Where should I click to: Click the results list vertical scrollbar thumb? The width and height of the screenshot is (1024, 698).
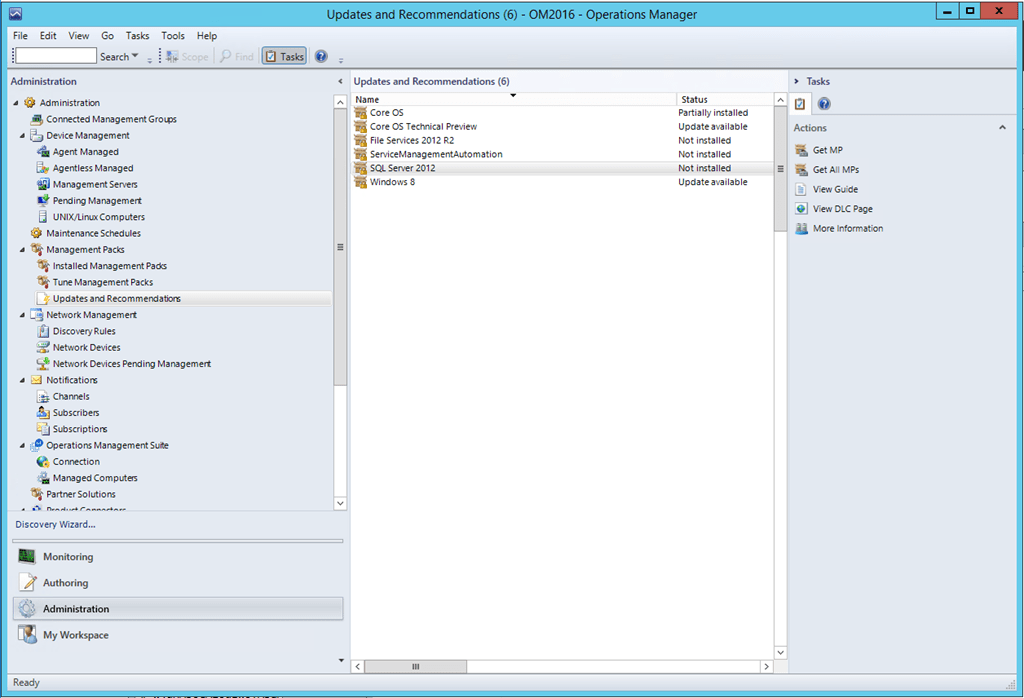(x=780, y=168)
